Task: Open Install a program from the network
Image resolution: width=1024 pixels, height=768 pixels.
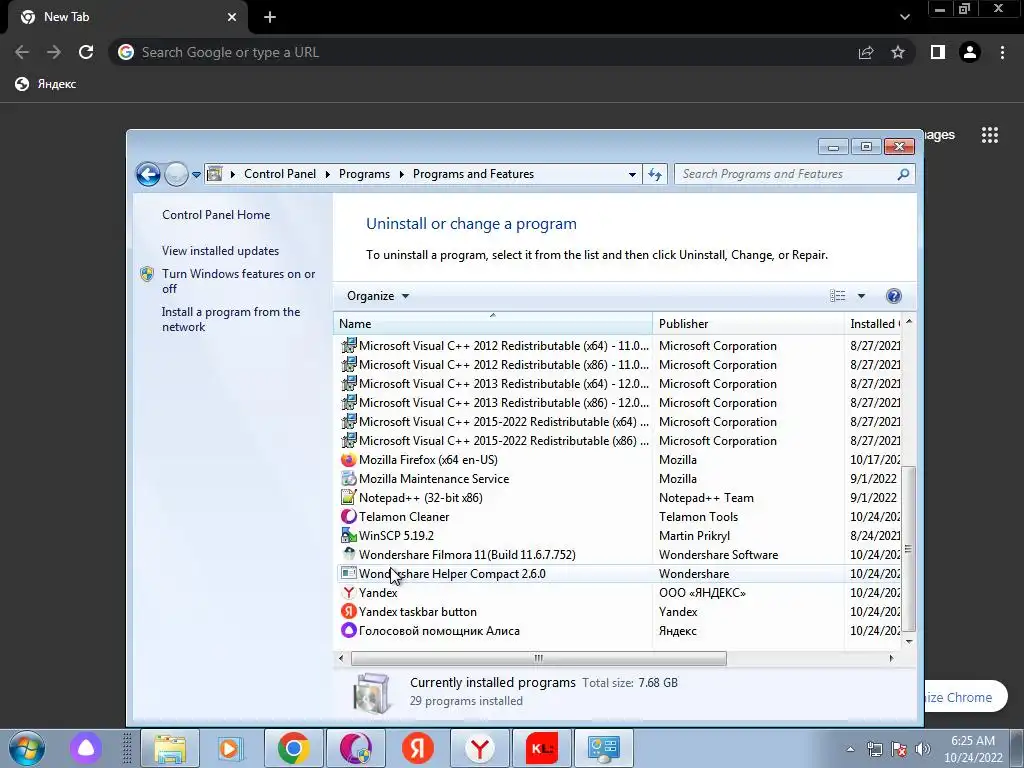Action: coord(231,319)
